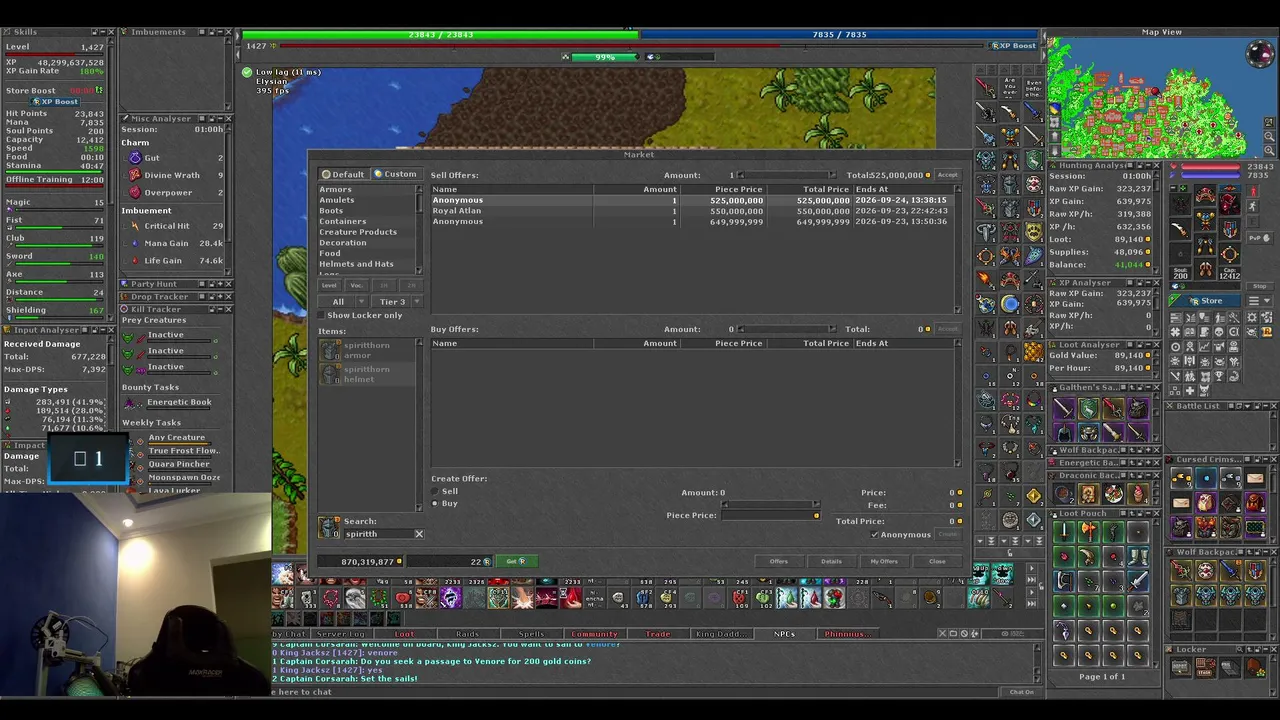
Task: Adjust the Sell Offers amount slider
Action: point(786,175)
